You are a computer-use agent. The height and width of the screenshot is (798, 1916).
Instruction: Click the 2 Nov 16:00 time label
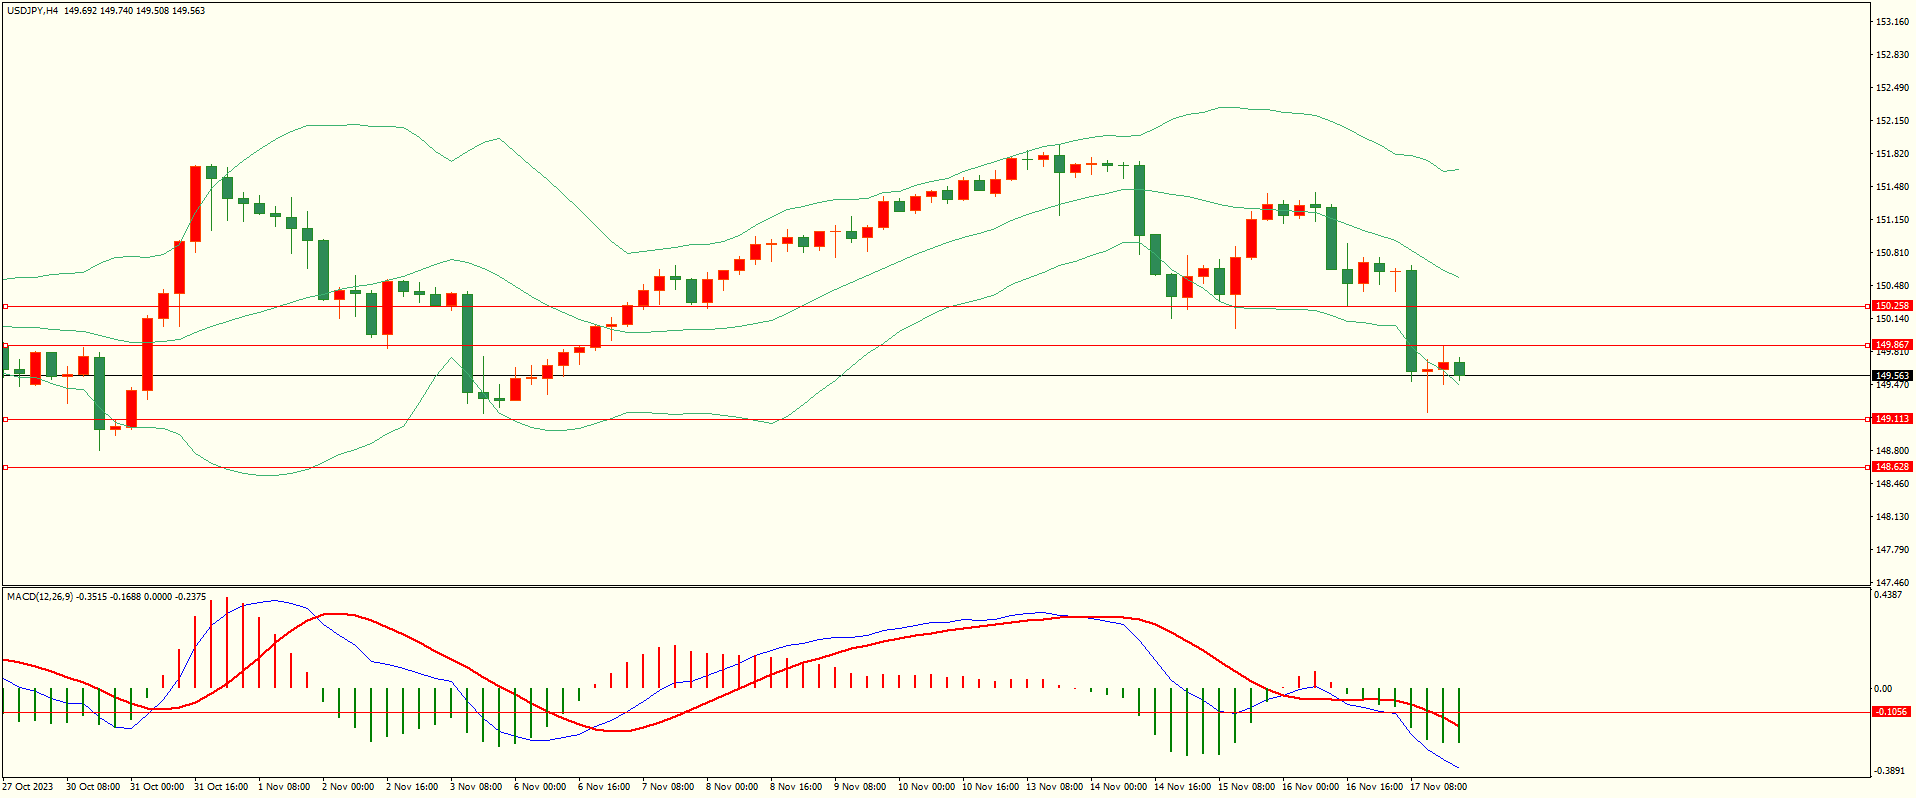(x=412, y=787)
